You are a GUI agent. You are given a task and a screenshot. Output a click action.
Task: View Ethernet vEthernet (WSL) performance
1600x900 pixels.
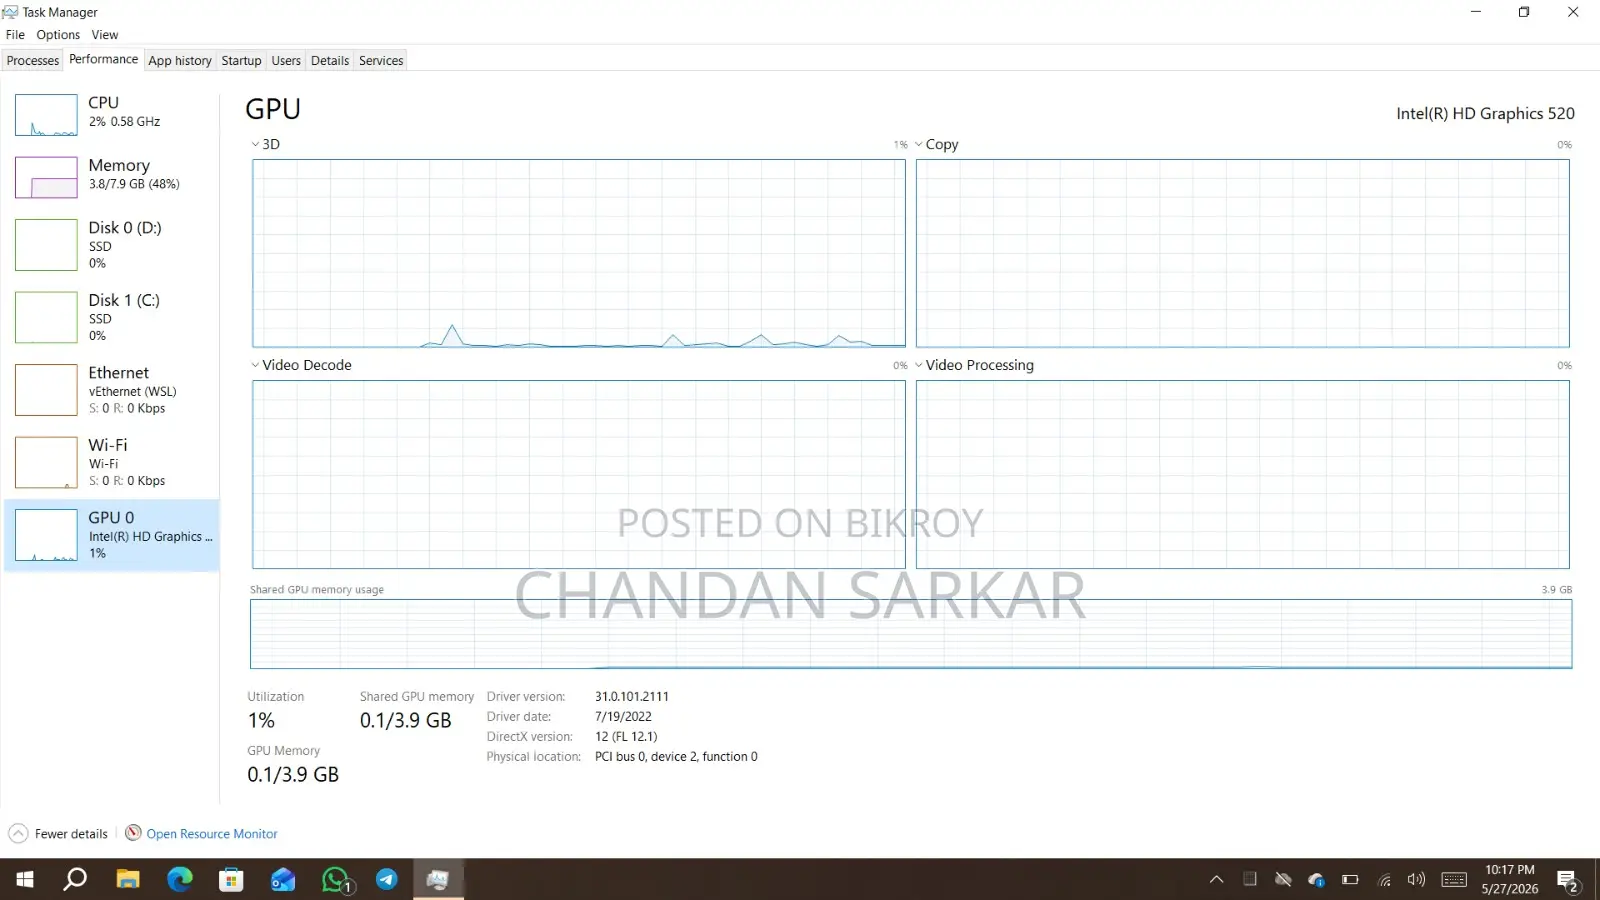tap(112, 390)
